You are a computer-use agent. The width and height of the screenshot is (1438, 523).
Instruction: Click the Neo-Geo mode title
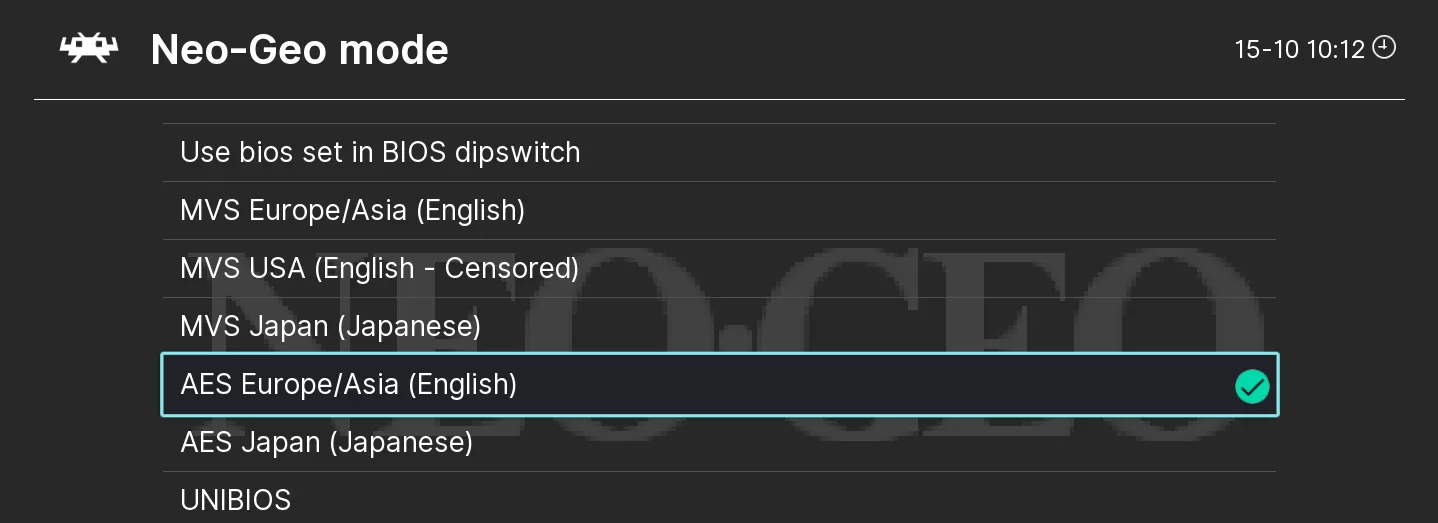point(299,49)
